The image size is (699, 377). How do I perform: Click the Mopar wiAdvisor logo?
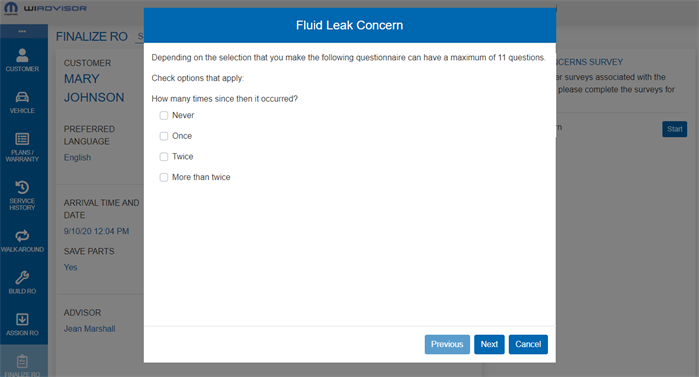[x=45, y=8]
